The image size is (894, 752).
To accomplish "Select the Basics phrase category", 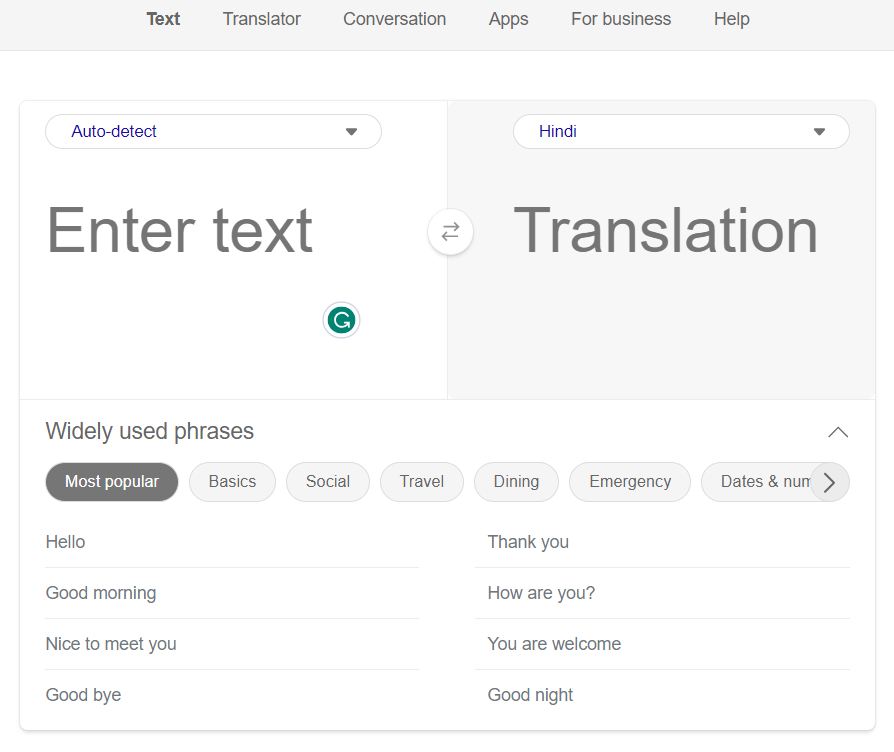I will pos(232,482).
